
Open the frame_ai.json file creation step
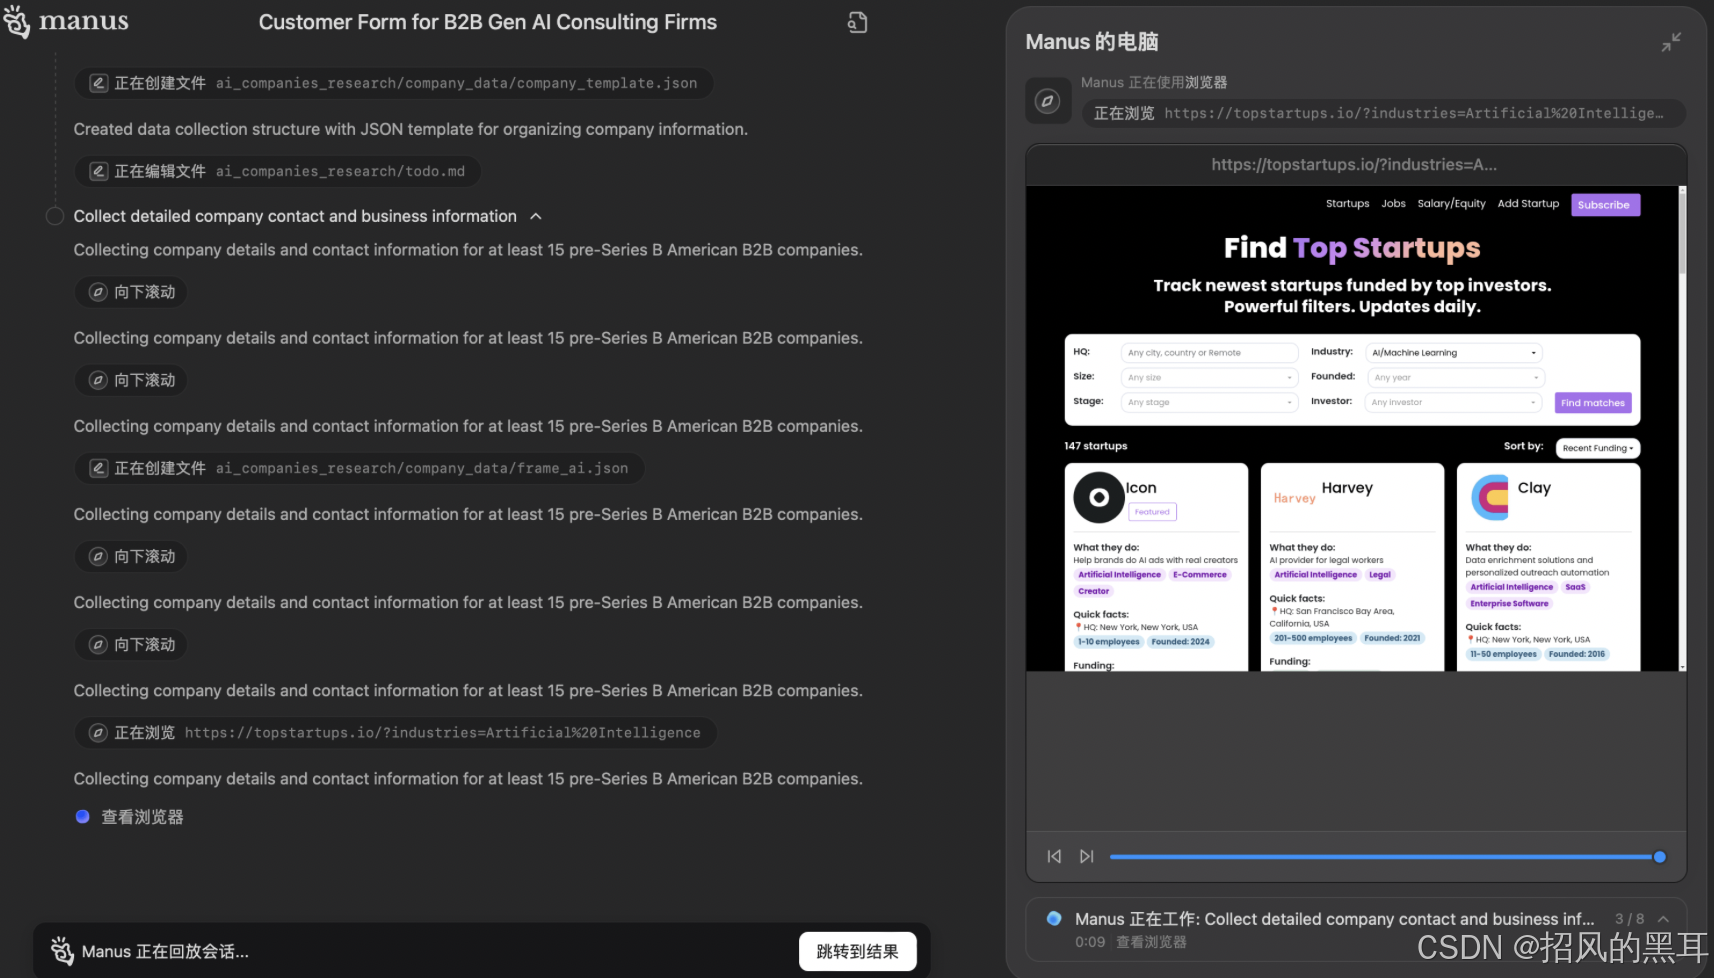[x=359, y=468]
